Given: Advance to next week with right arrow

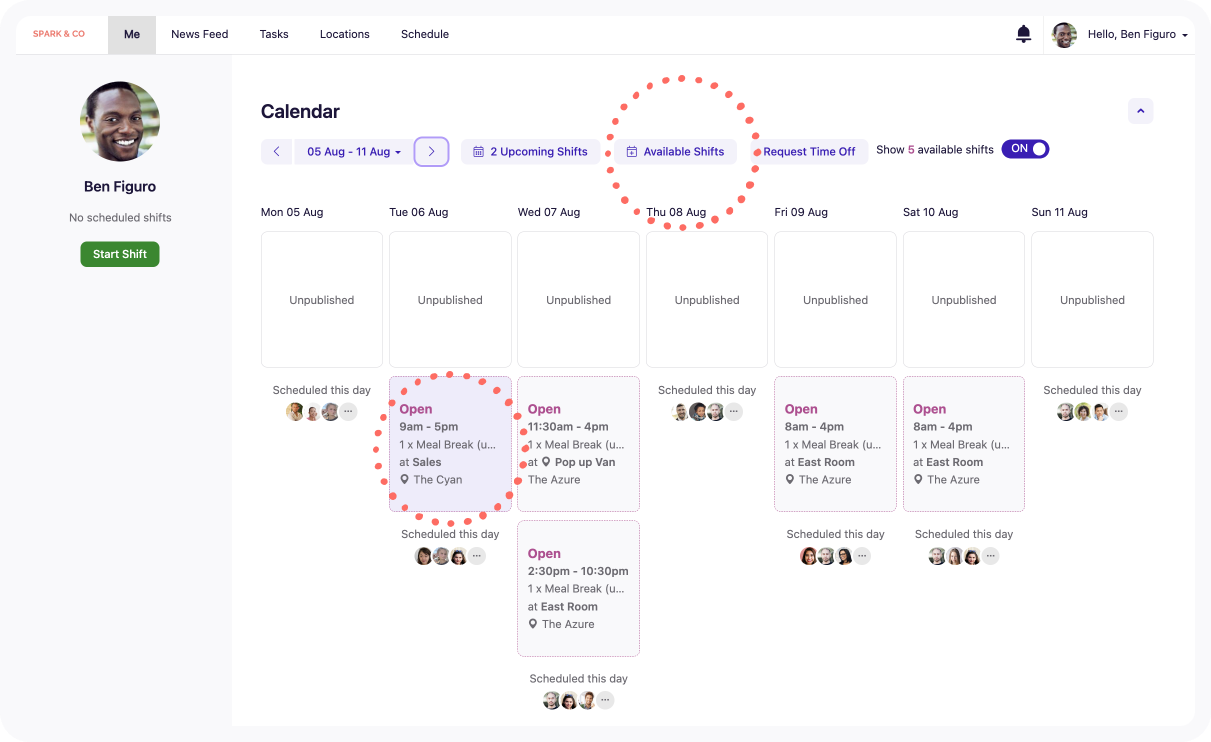Looking at the screenshot, I should pyautogui.click(x=431, y=152).
